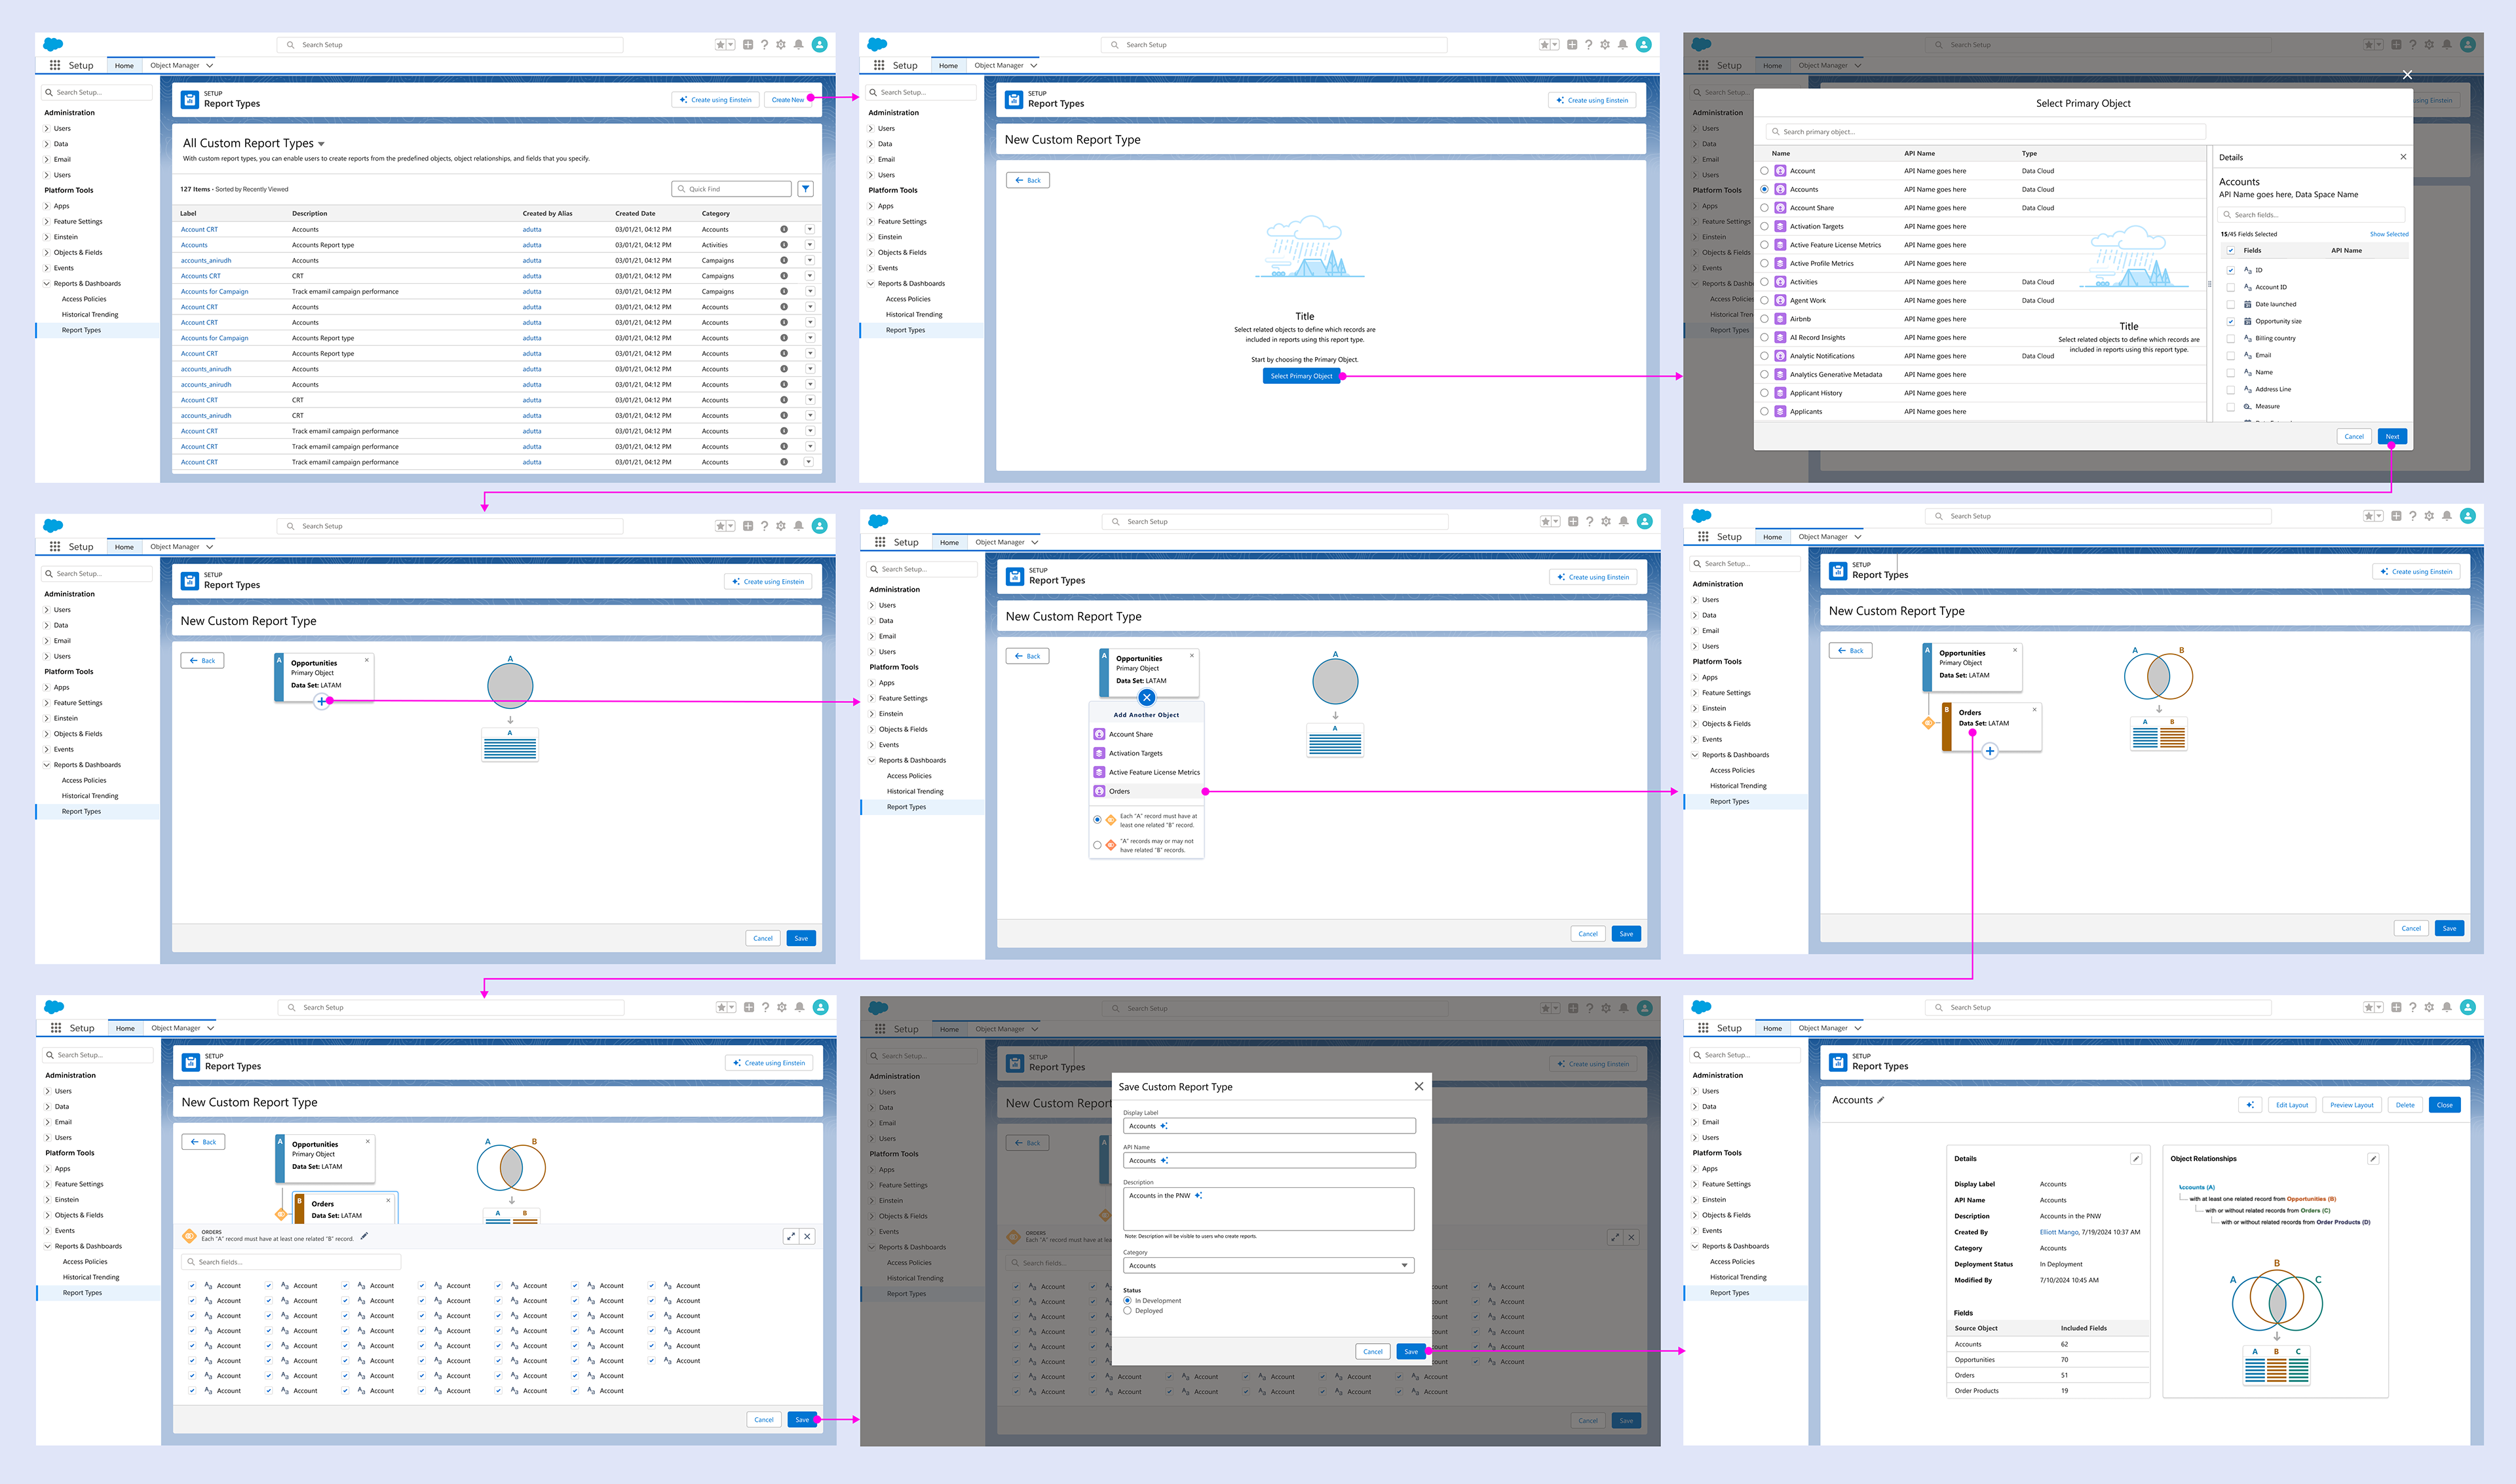Screen dimensions: 2516x1484
Task: Open Home tab on All Custom Report Types page
Action: click(x=124, y=66)
